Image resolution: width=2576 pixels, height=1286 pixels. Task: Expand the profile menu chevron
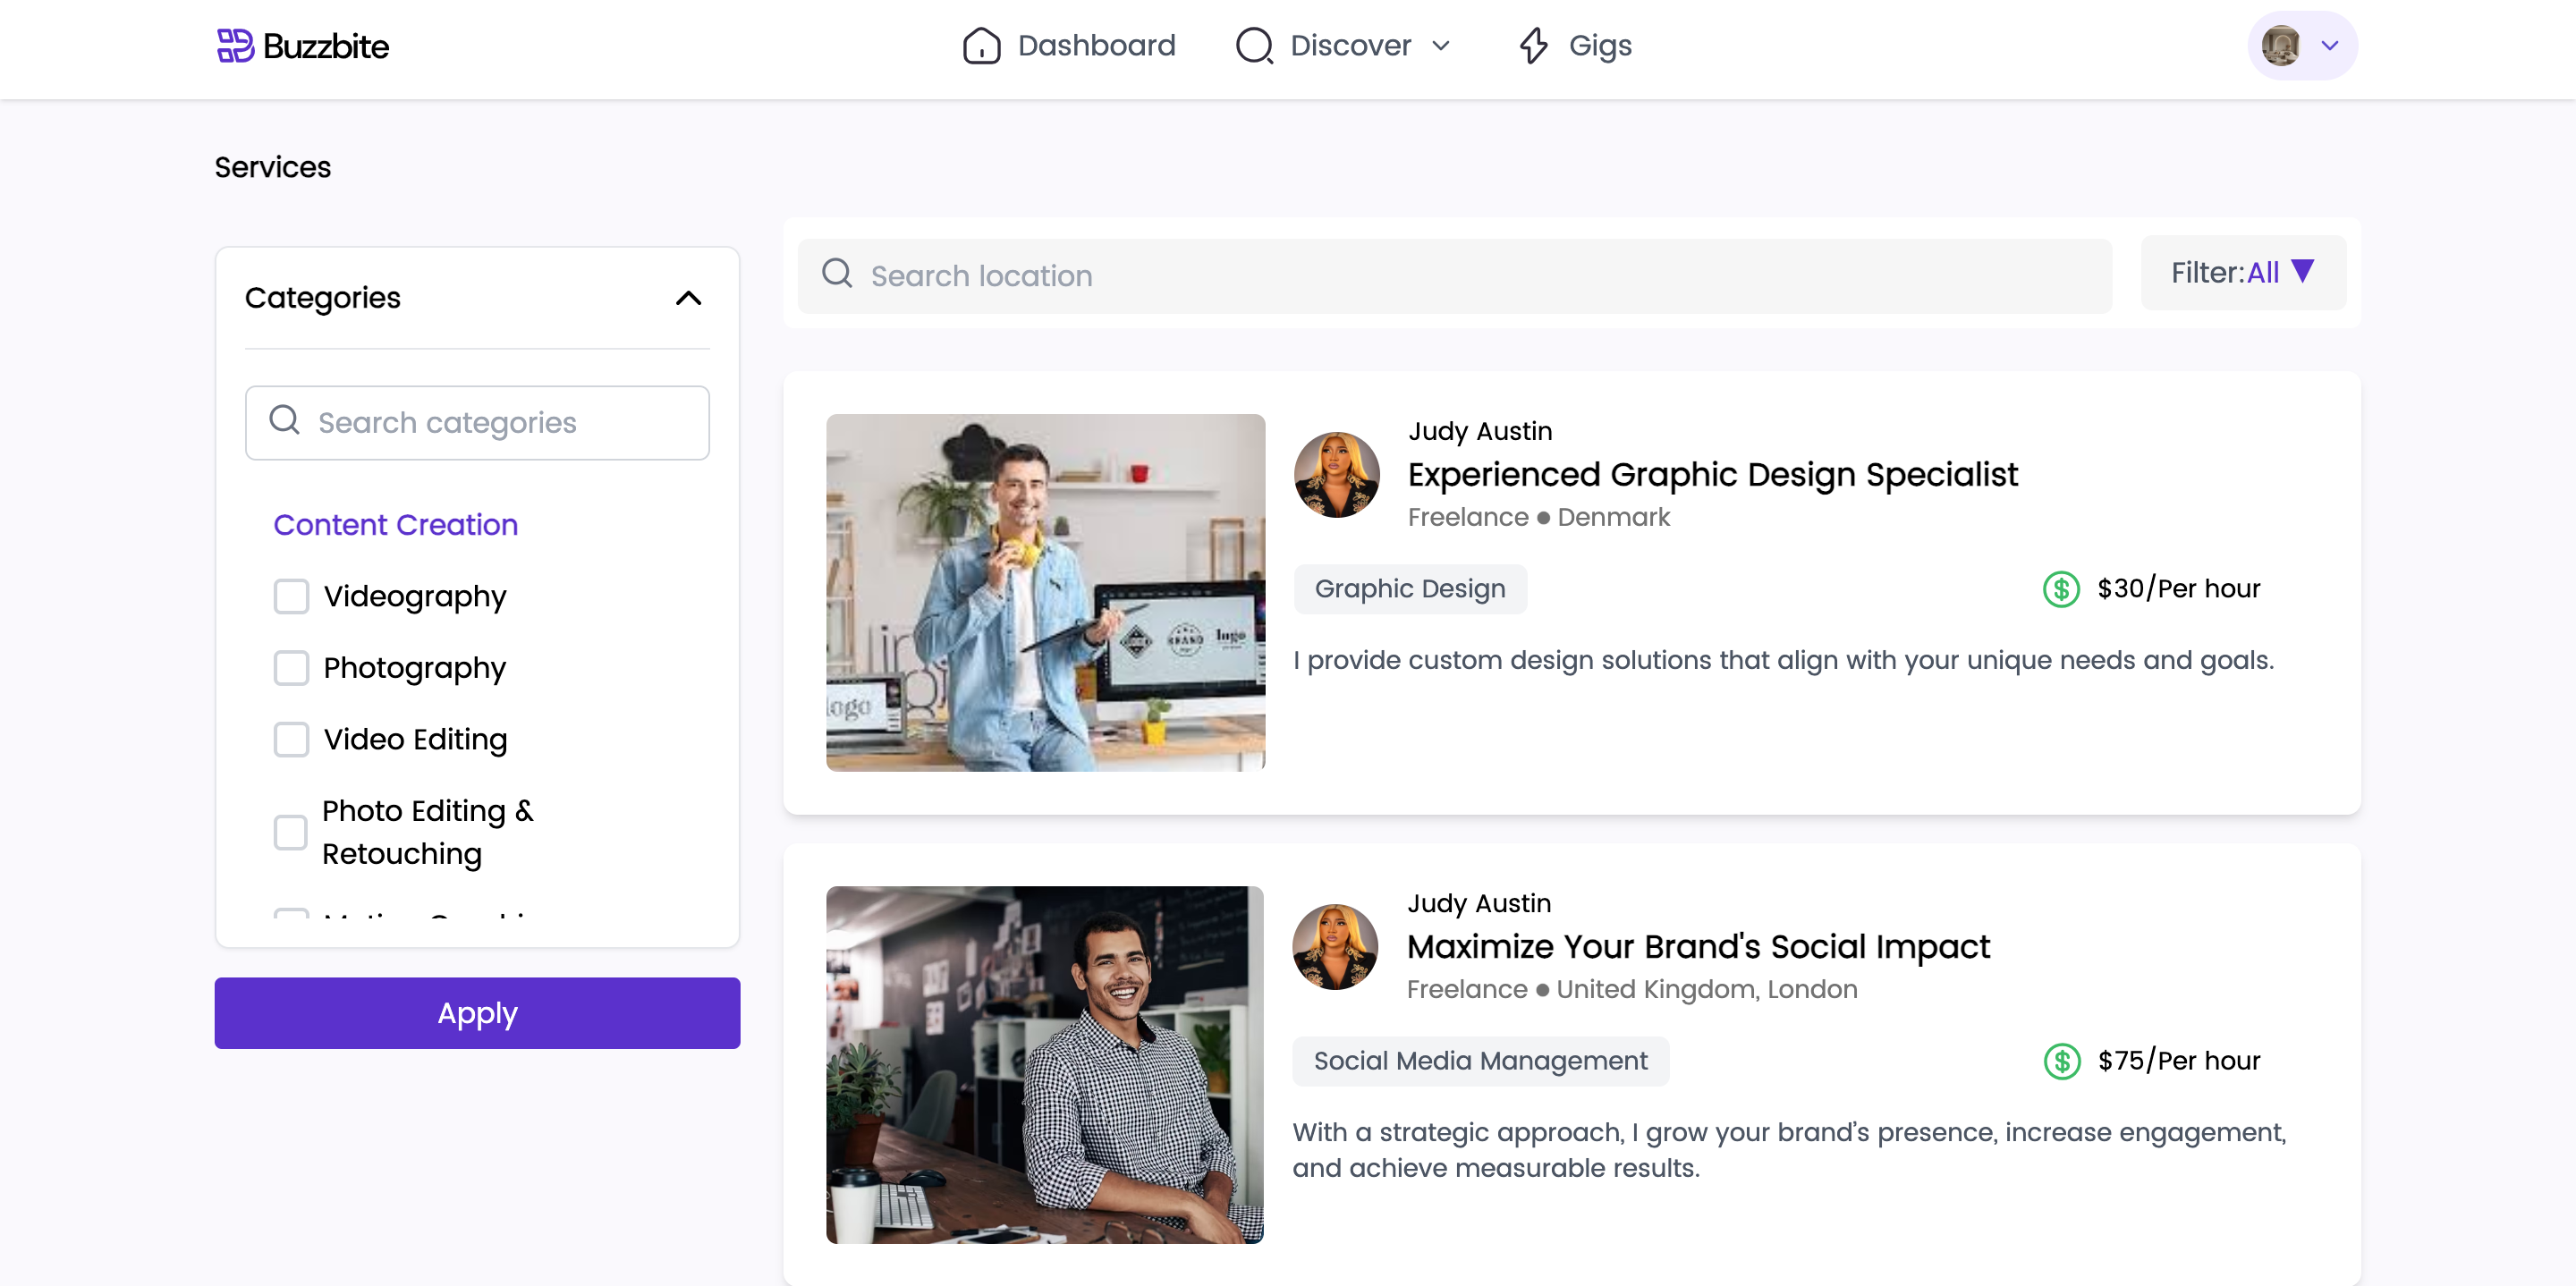[2329, 46]
